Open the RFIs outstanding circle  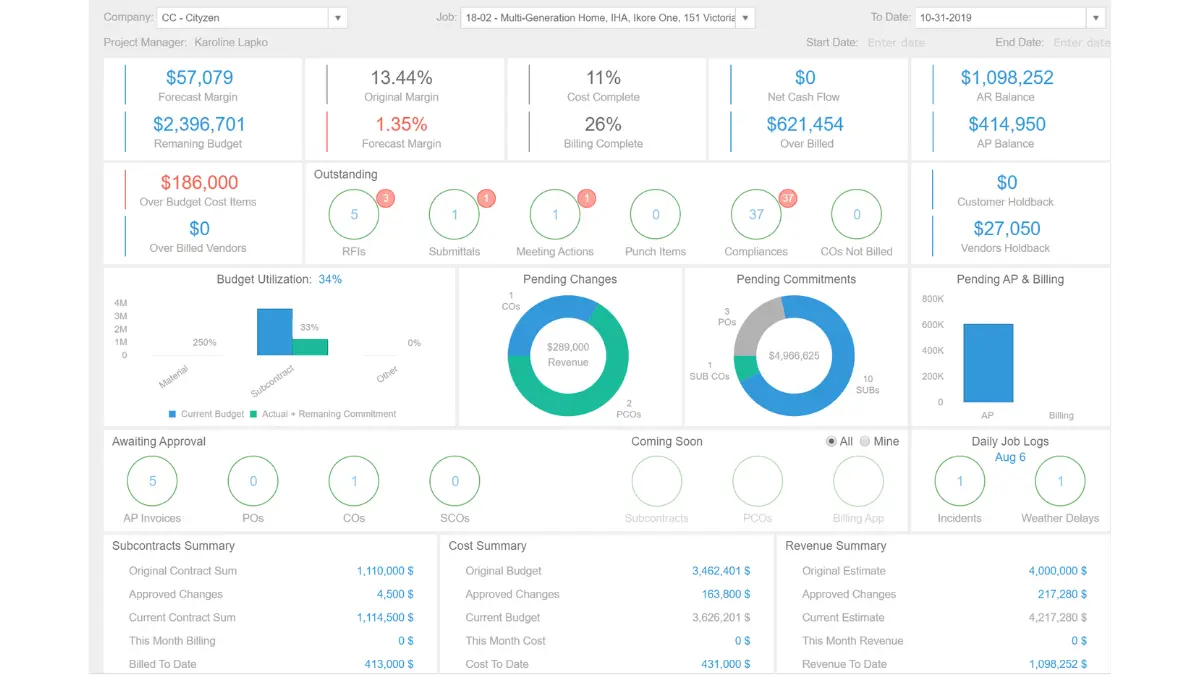(x=354, y=214)
